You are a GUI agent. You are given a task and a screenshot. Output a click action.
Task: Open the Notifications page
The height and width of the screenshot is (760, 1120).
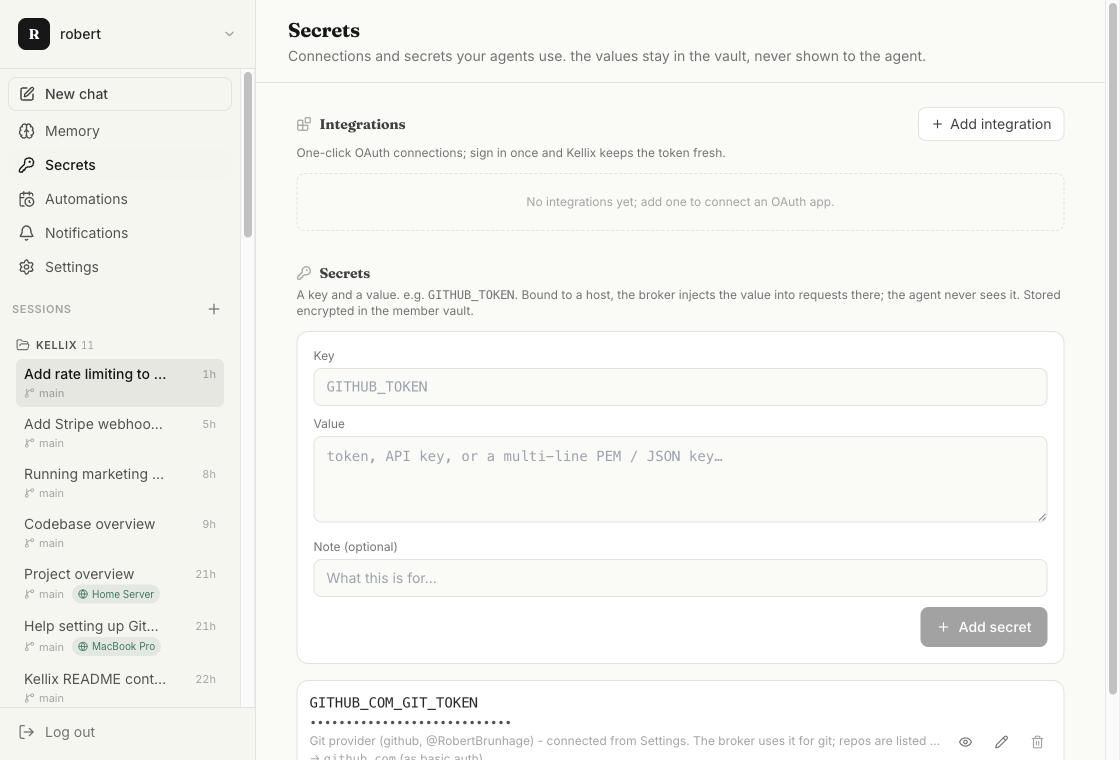[x=120, y=234]
